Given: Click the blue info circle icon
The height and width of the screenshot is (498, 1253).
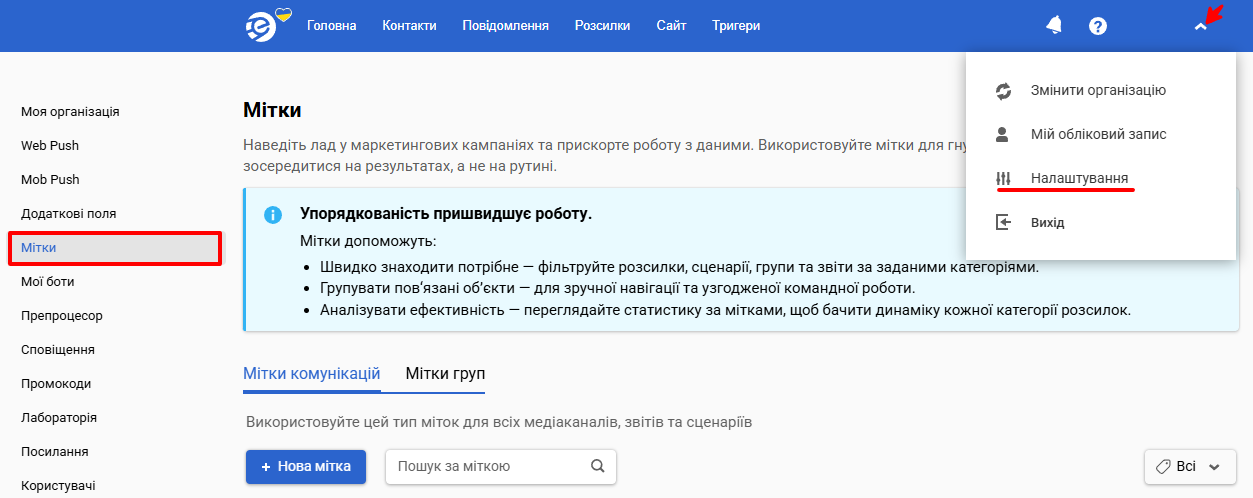Looking at the screenshot, I should 272,215.
